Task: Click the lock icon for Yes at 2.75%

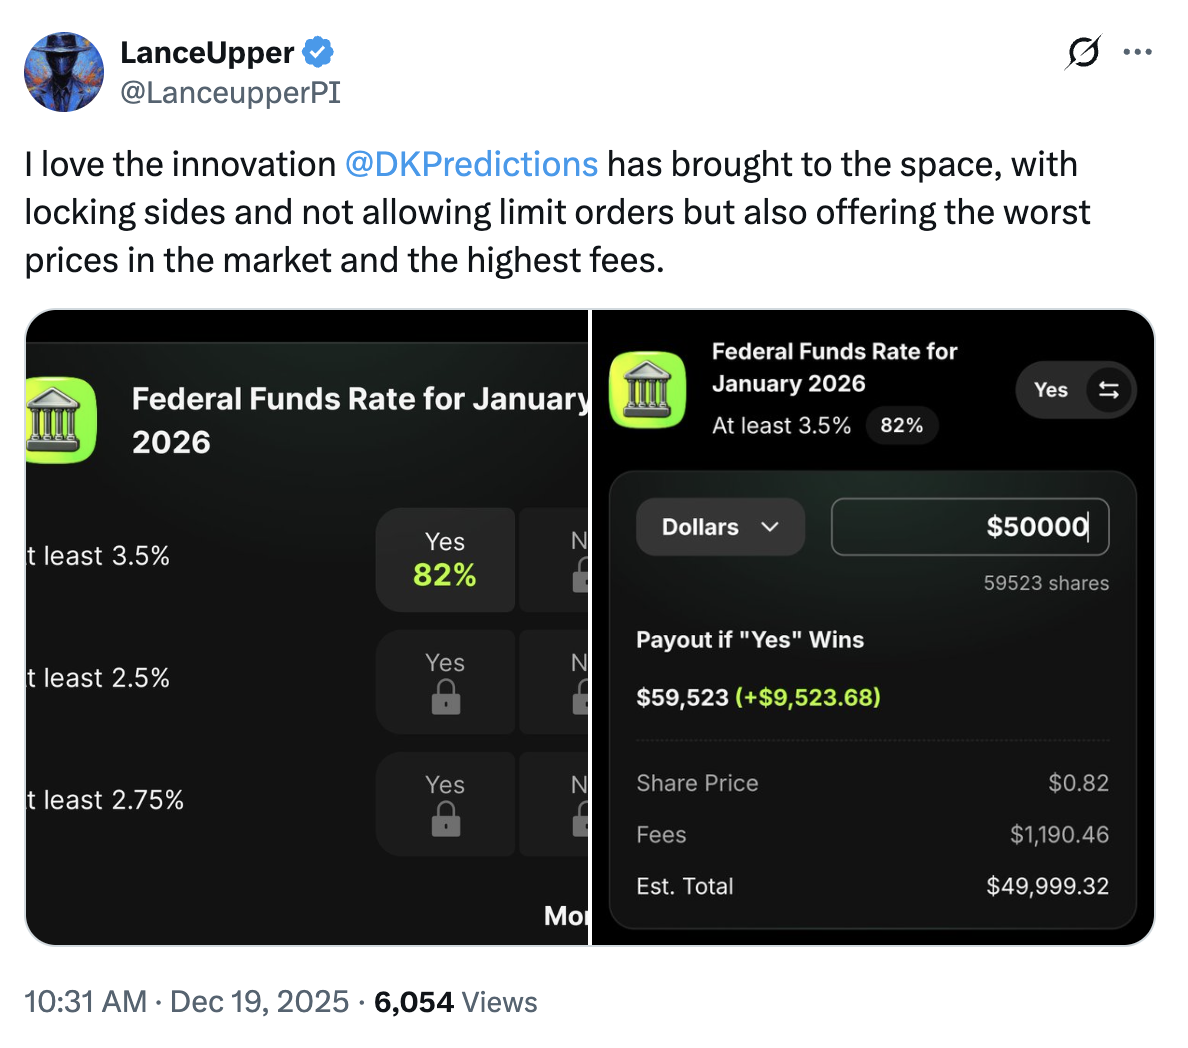Action: tap(446, 820)
